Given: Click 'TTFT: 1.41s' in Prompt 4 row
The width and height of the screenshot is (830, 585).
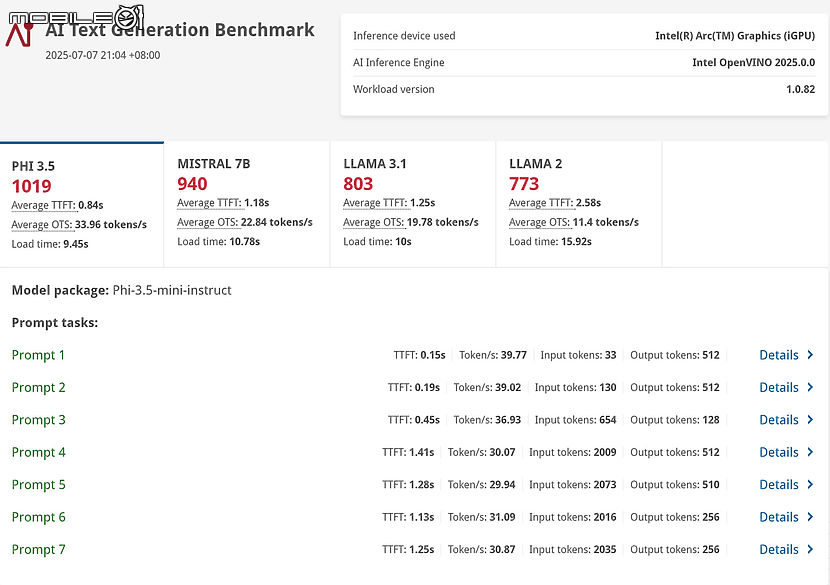Looking at the screenshot, I should point(408,453).
